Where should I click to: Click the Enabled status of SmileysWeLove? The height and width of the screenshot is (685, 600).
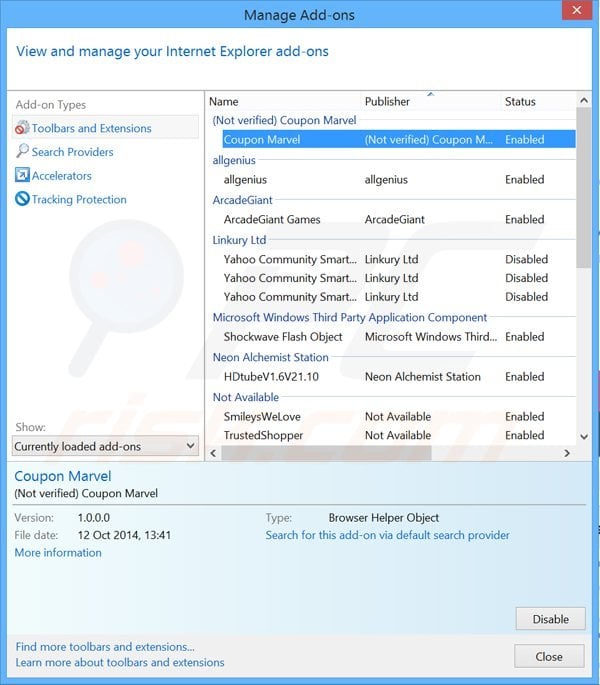coord(524,416)
